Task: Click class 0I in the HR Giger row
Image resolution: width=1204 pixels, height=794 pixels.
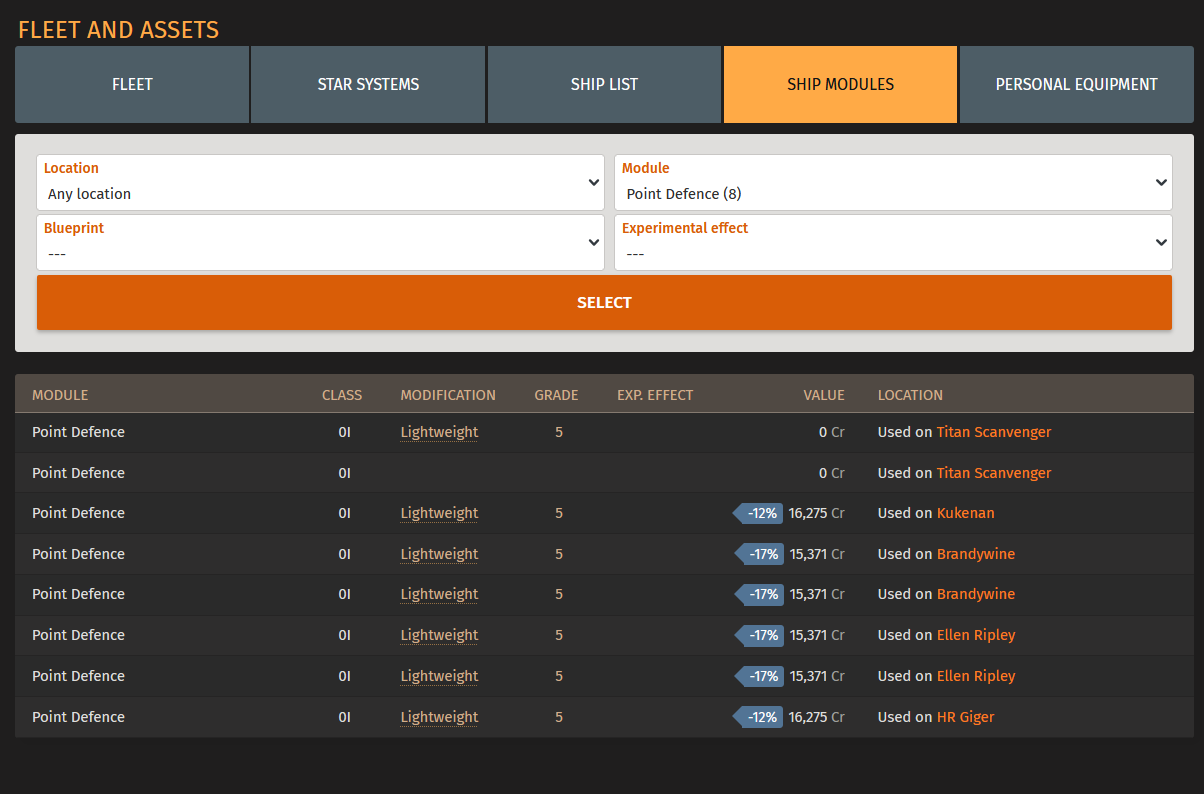Action: 344,717
